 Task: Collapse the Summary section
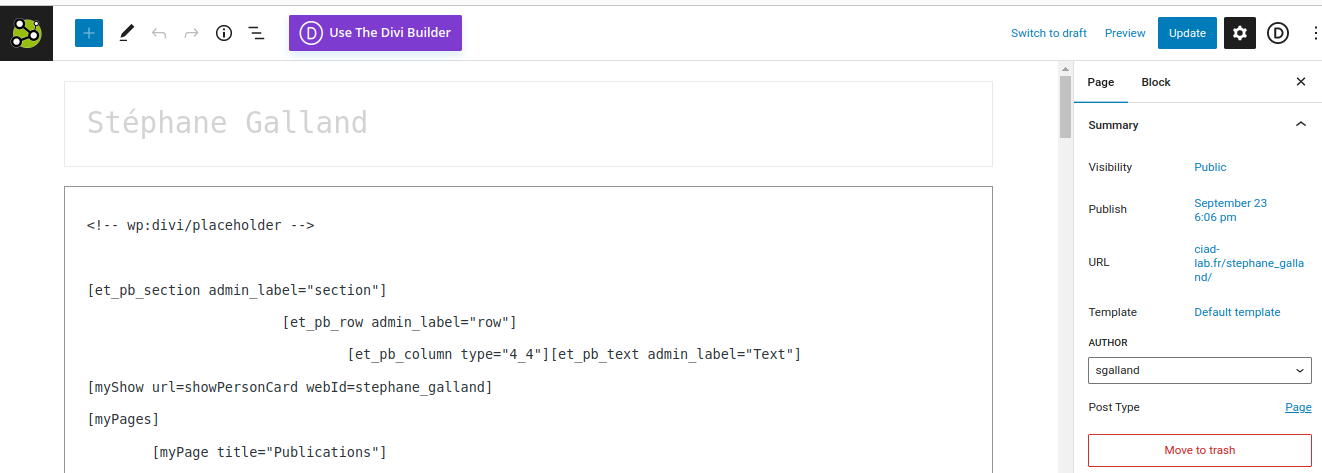coord(1200,125)
